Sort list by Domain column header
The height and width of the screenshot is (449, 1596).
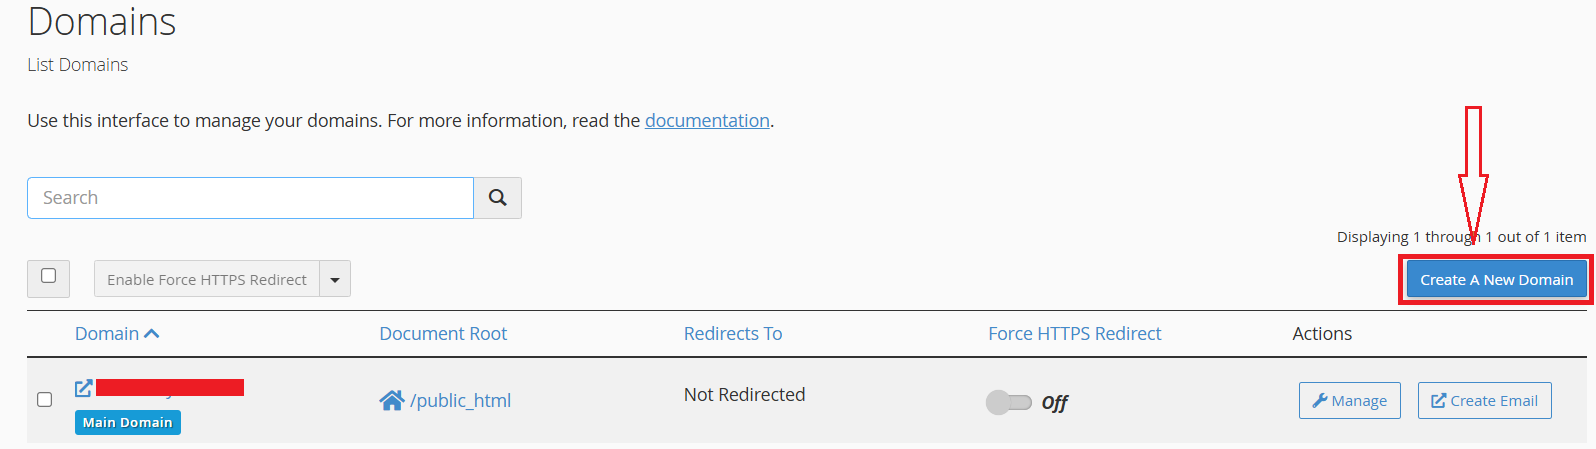click(x=107, y=334)
